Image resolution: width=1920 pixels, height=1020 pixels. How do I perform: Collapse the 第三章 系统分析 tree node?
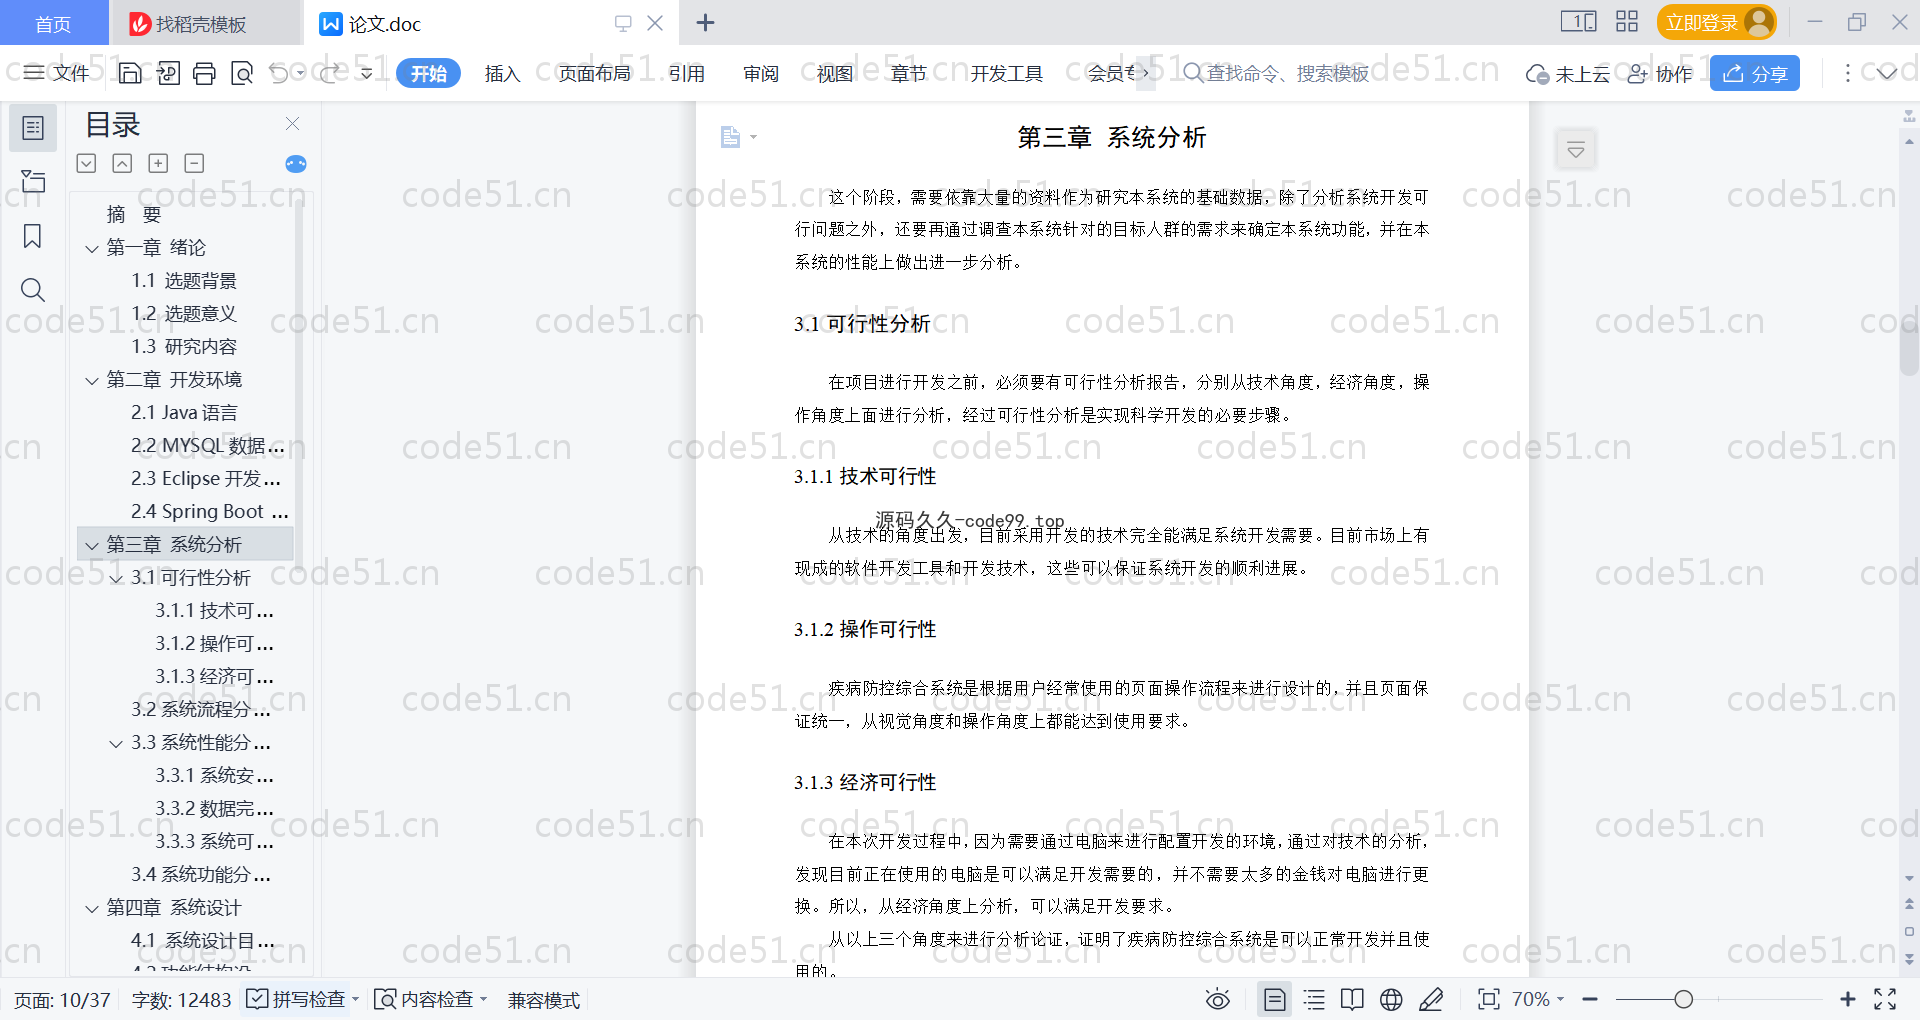[x=92, y=545]
